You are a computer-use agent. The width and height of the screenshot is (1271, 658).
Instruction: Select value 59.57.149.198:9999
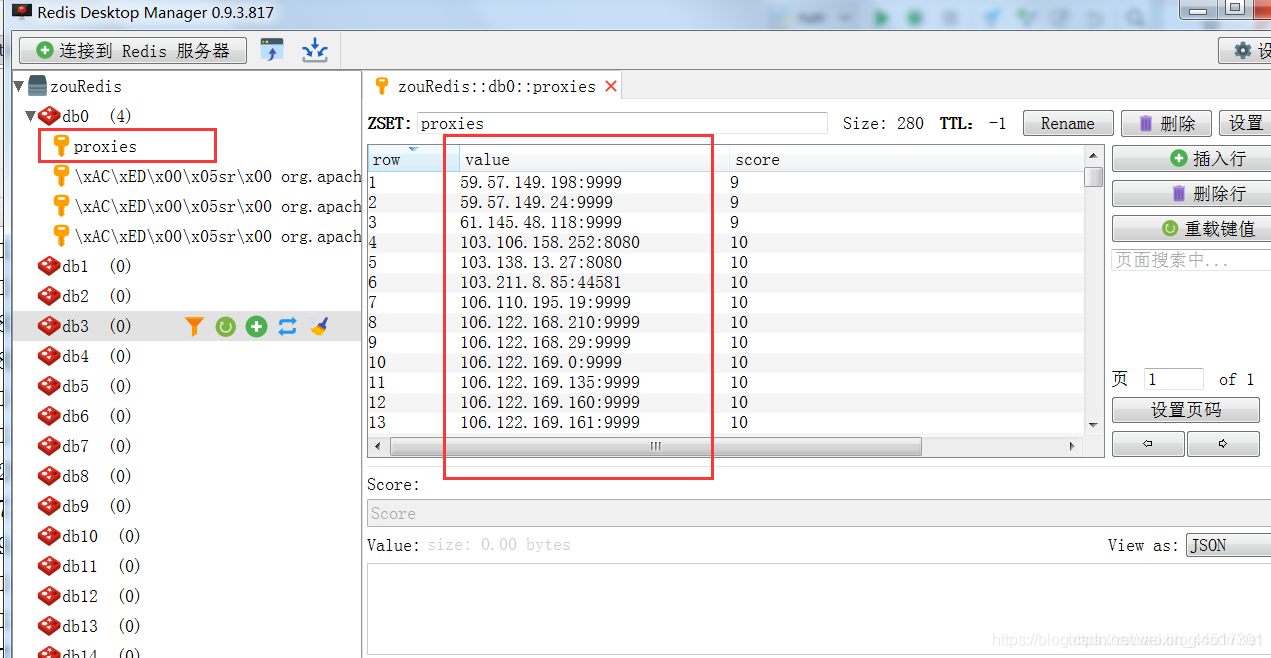coord(541,182)
